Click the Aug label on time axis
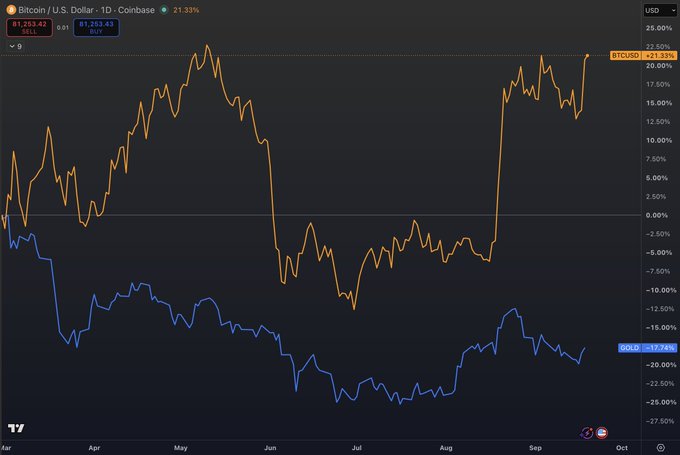Image resolution: width=680 pixels, height=455 pixels. 446,448
